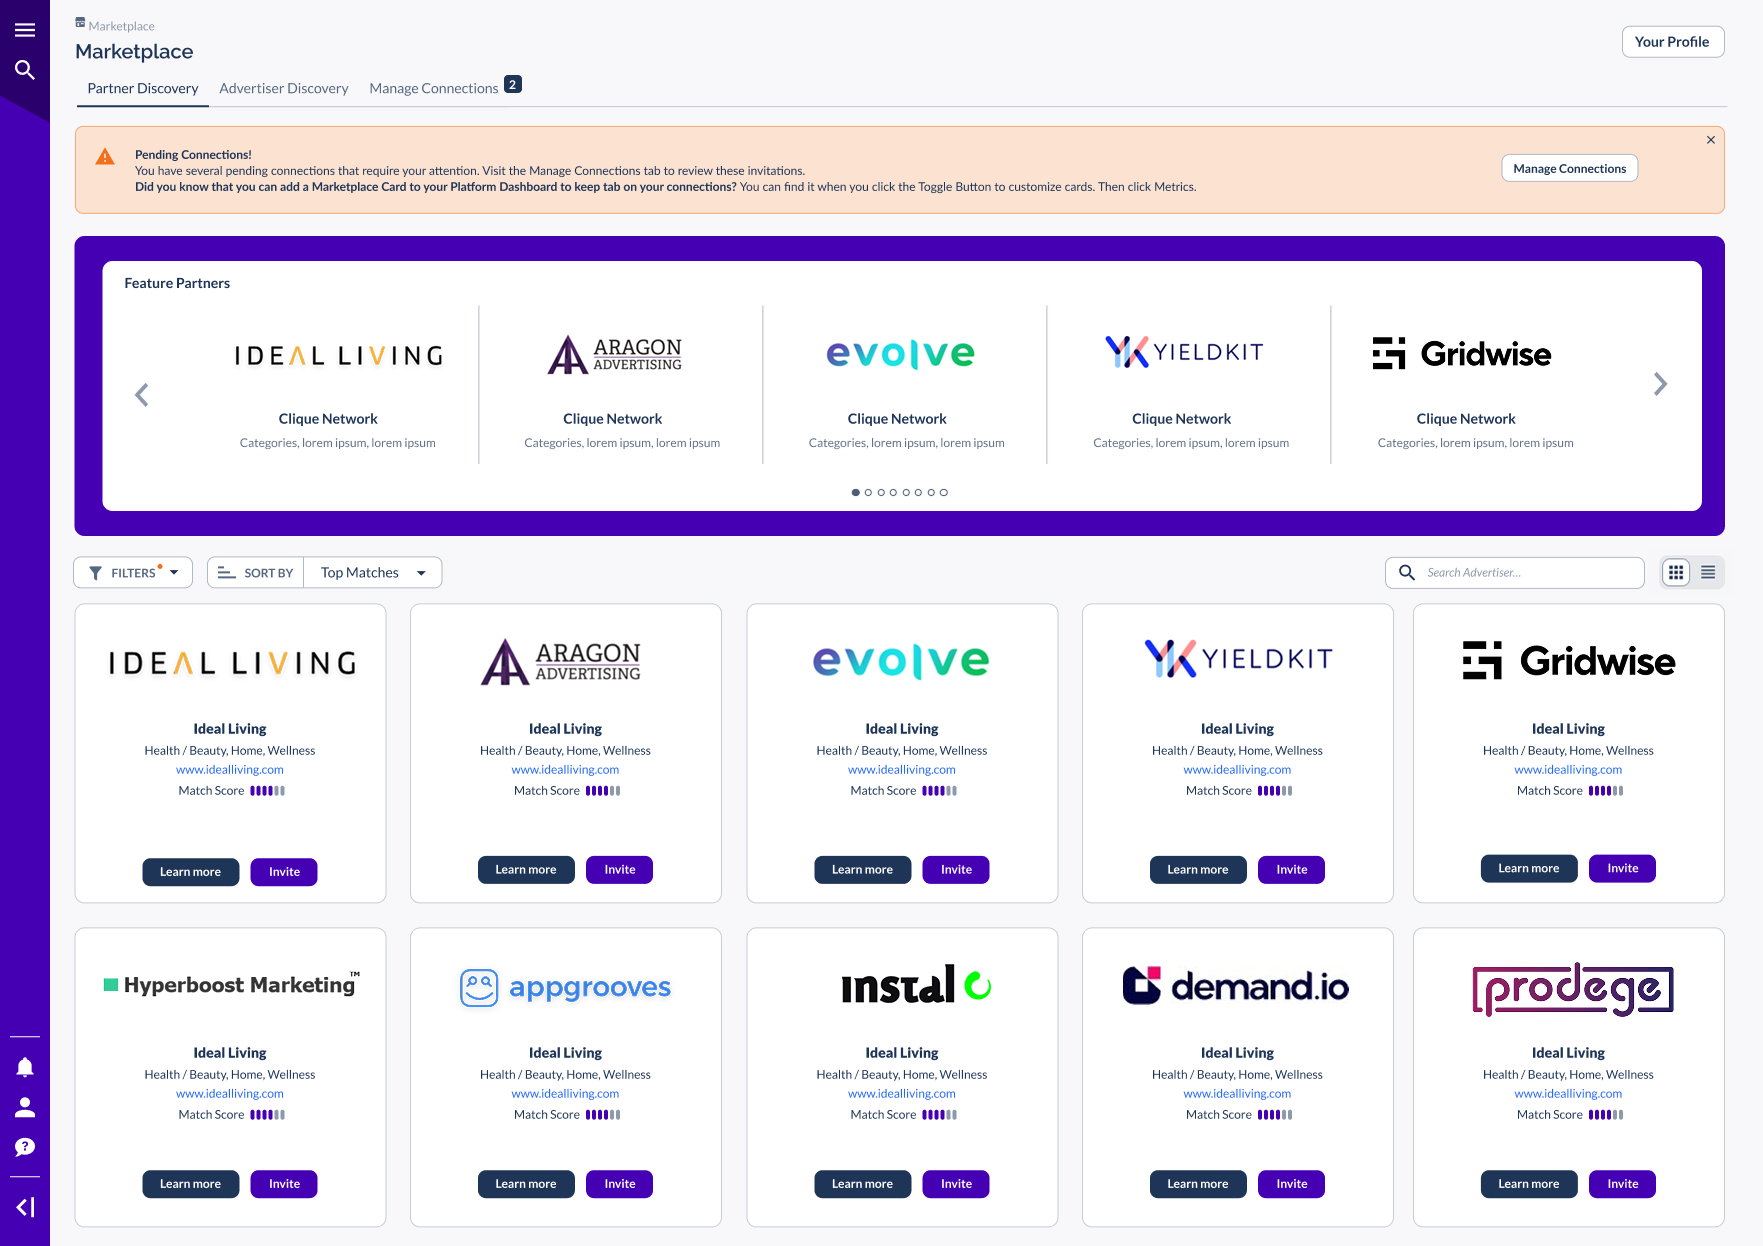This screenshot has height=1246, width=1763.
Task: Click the search icon in Search Advertiser field
Action: coord(1407,572)
